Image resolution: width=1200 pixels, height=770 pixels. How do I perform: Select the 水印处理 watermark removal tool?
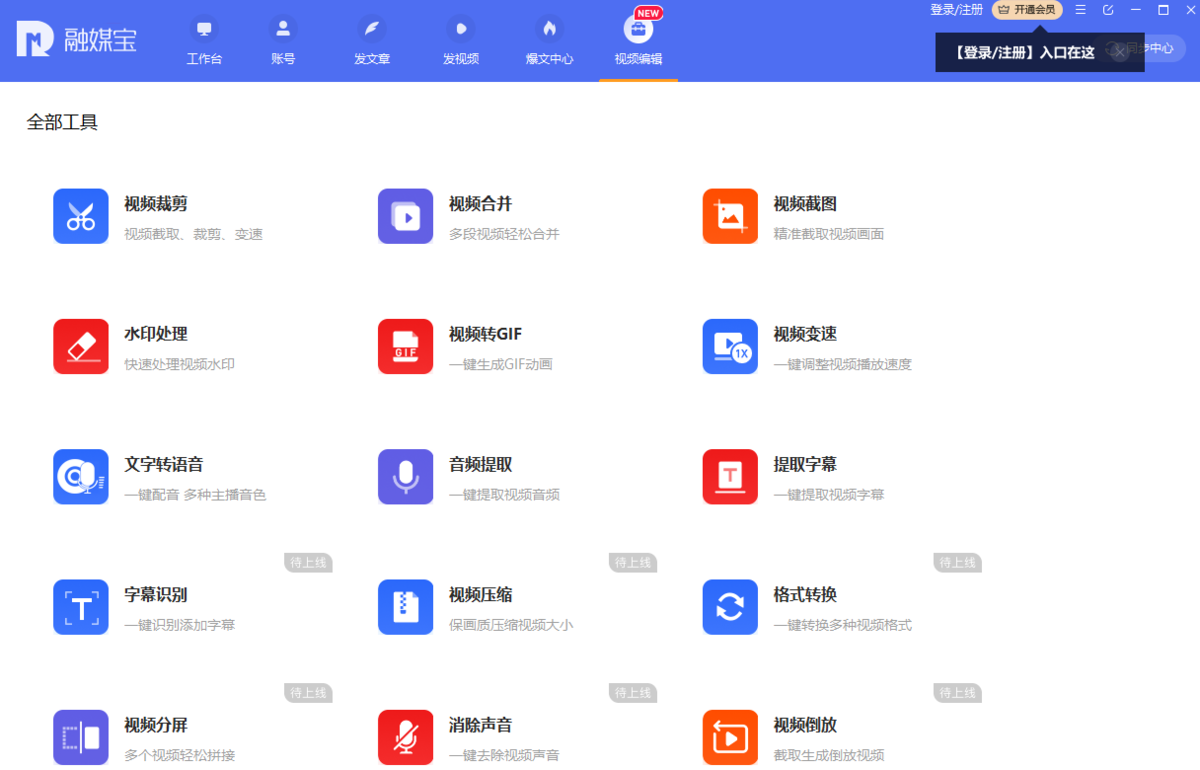pos(140,346)
